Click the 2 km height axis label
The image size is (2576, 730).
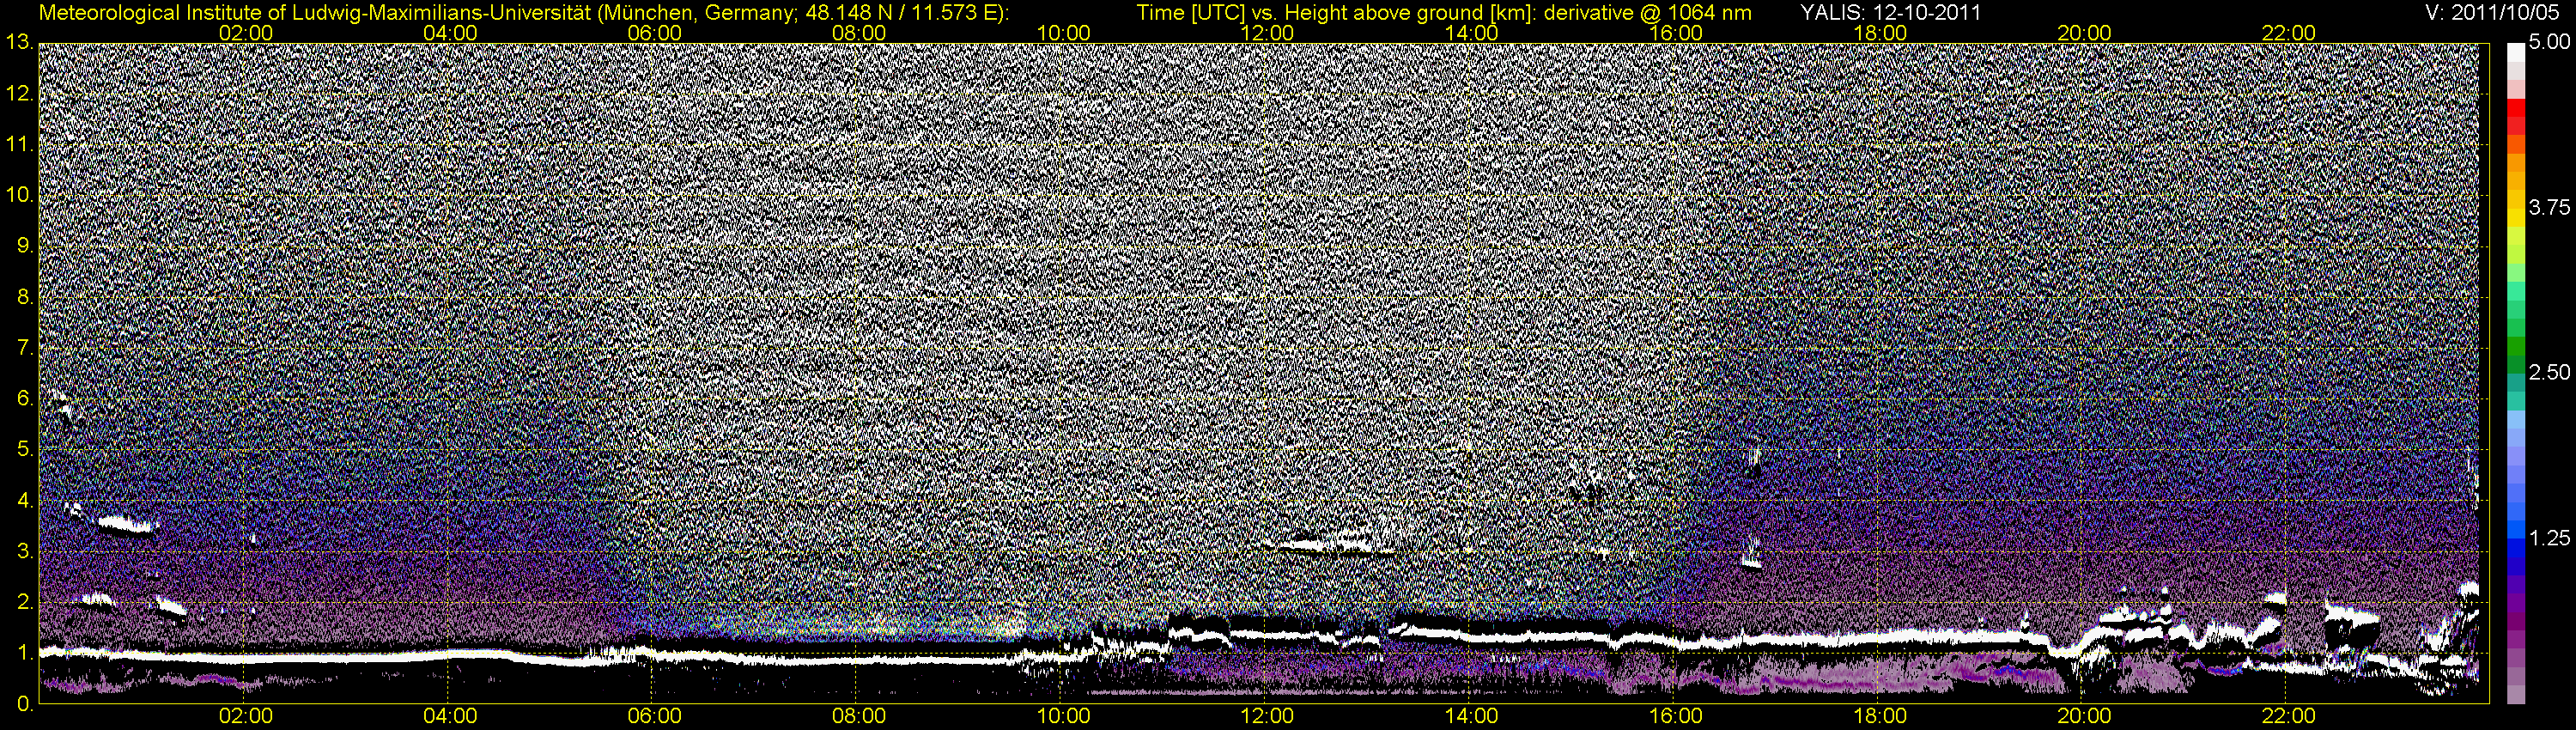(x=25, y=602)
